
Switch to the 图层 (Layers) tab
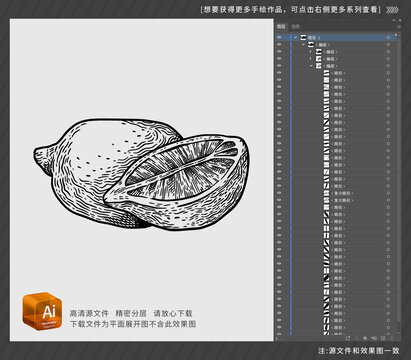click(x=281, y=26)
